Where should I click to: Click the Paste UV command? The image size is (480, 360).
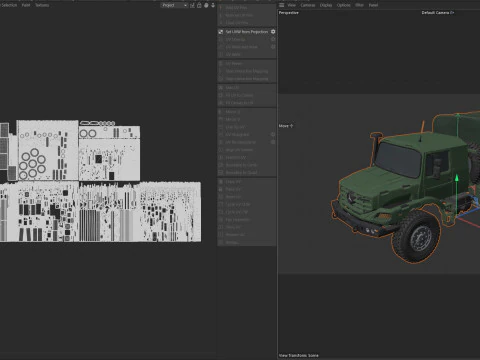233,189
